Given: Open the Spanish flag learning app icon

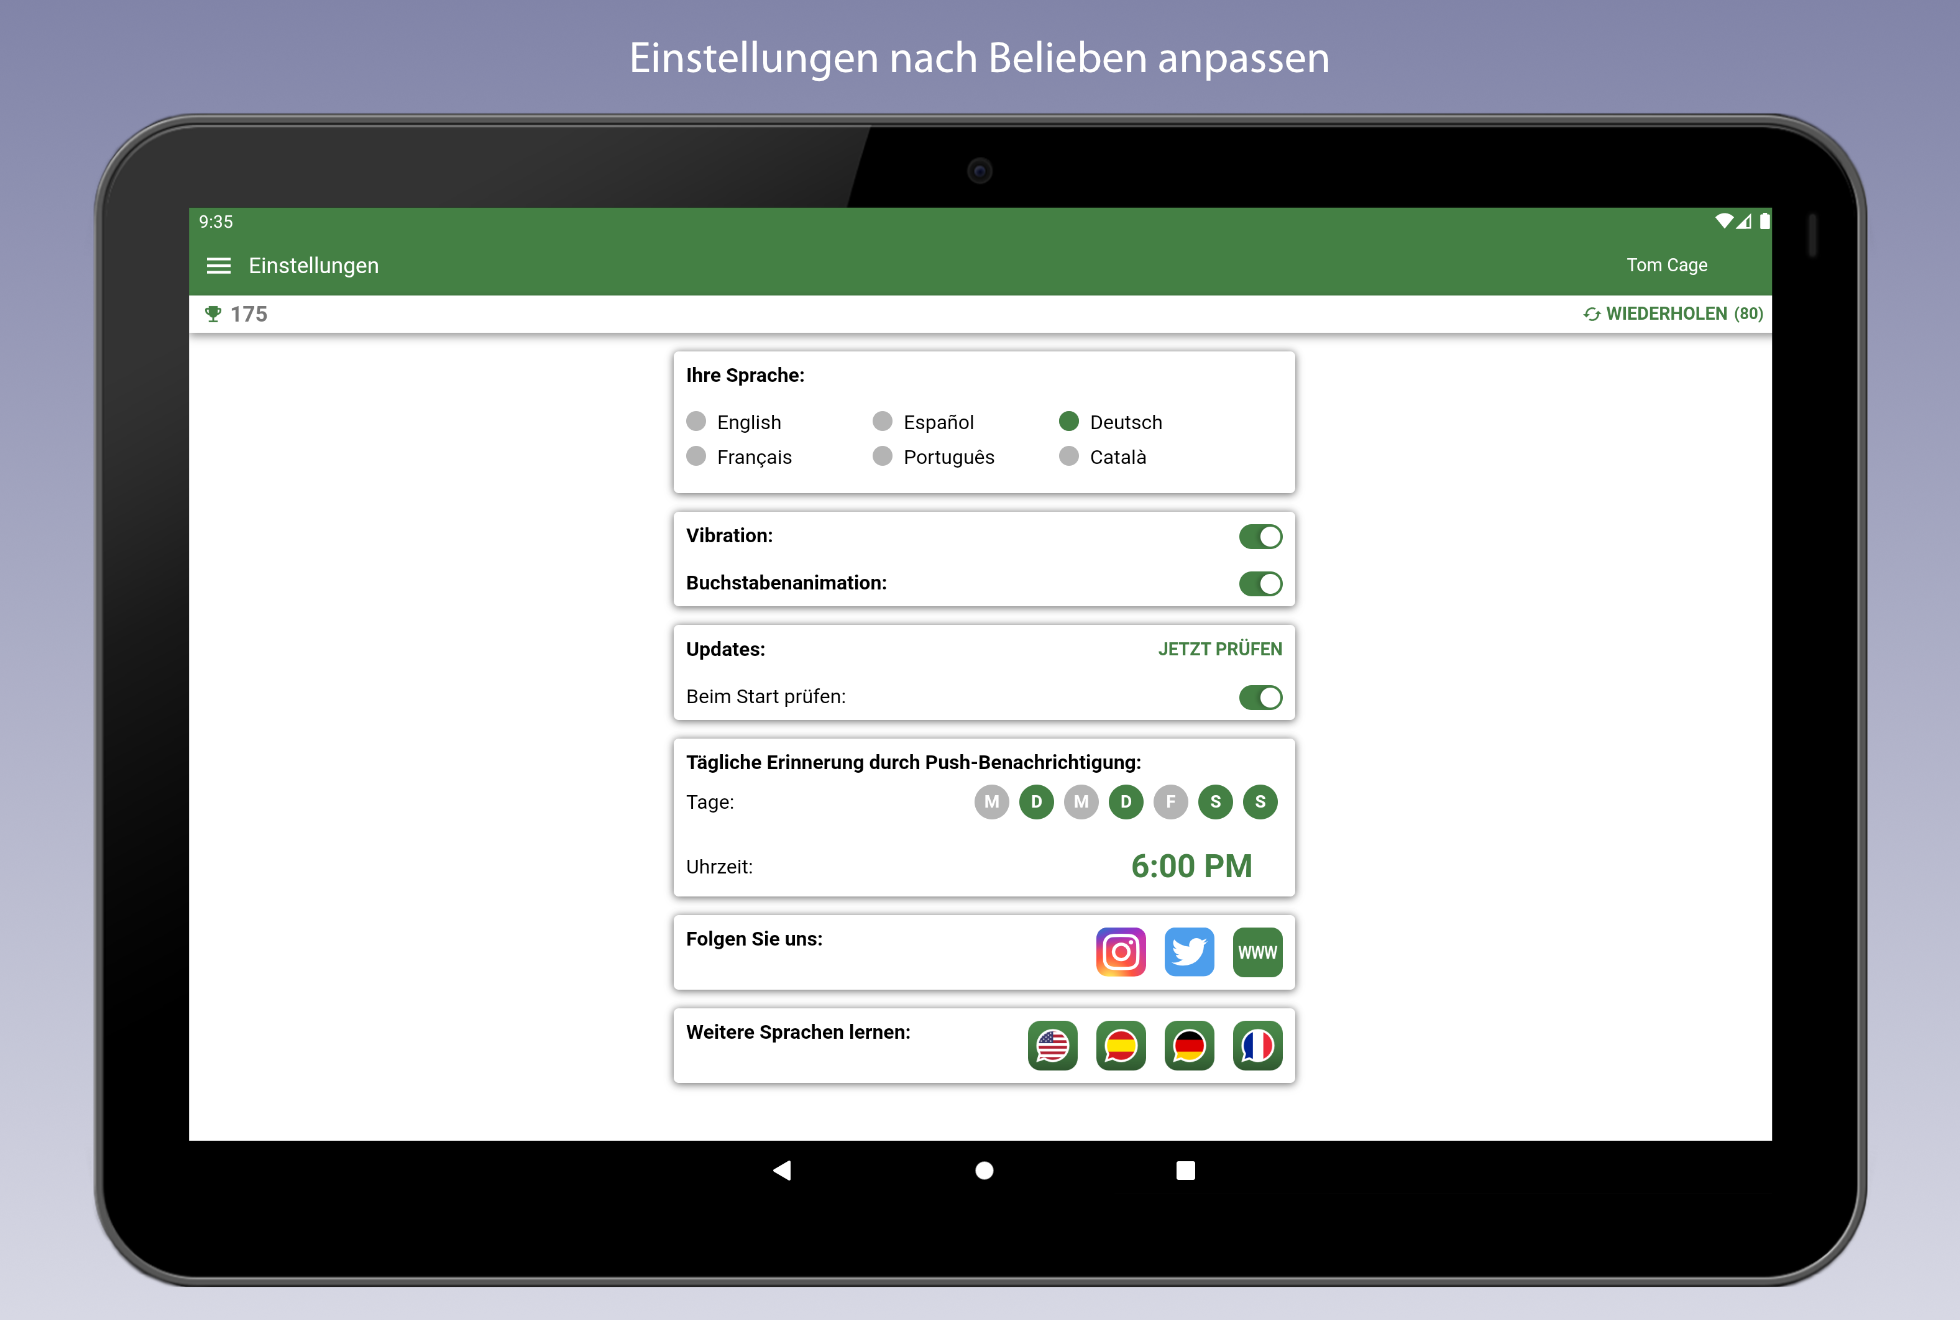Looking at the screenshot, I should pos(1120,1046).
